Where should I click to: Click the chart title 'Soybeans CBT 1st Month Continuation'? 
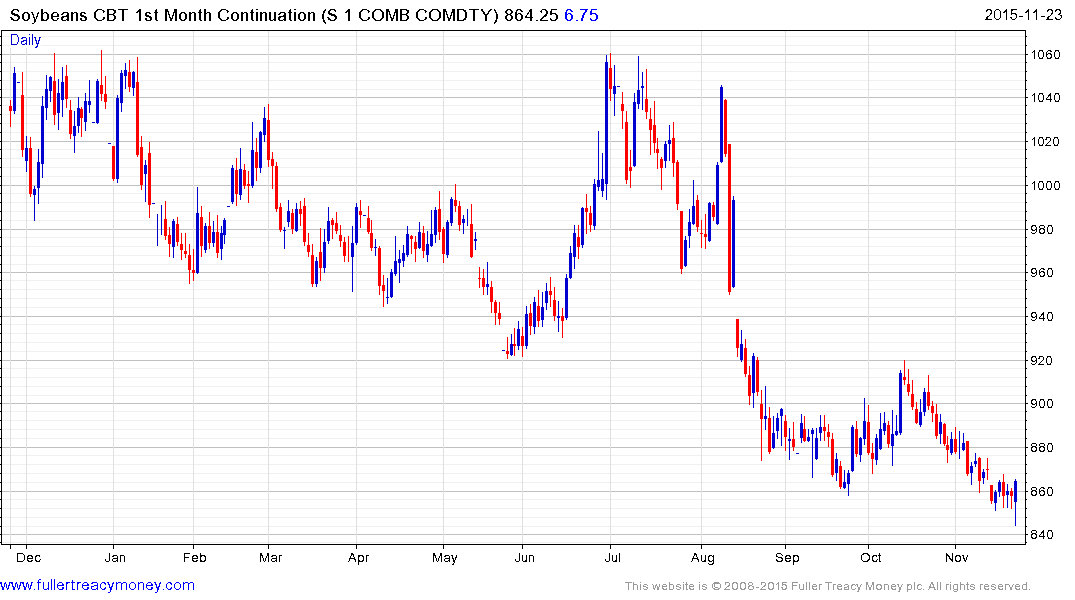point(163,15)
